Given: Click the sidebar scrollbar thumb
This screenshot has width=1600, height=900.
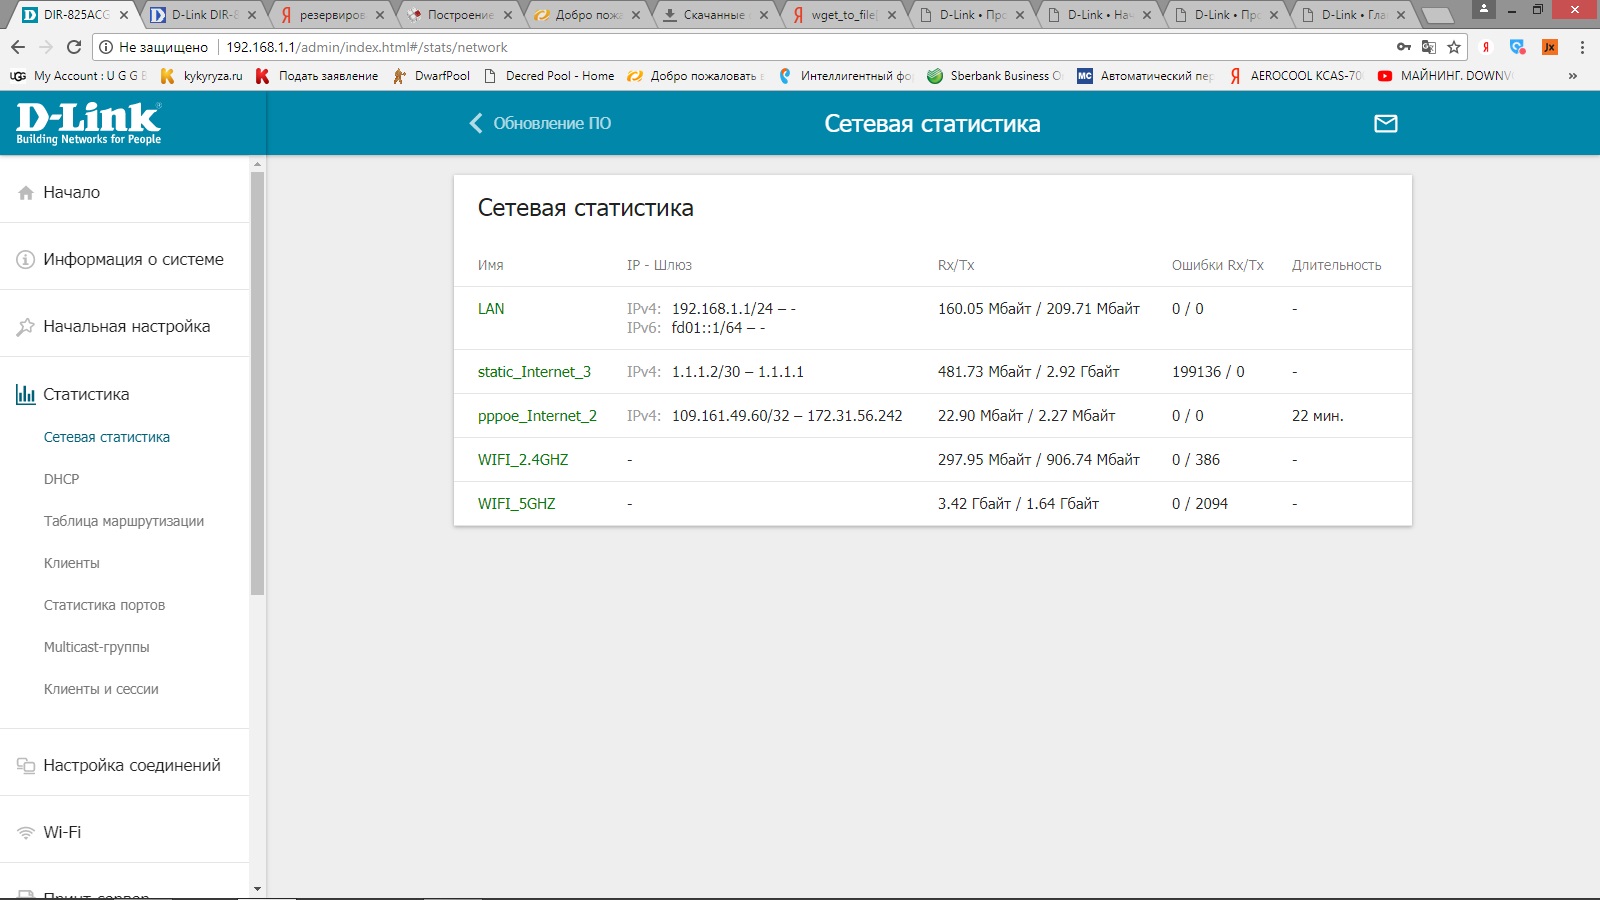Looking at the screenshot, I should point(257,383).
